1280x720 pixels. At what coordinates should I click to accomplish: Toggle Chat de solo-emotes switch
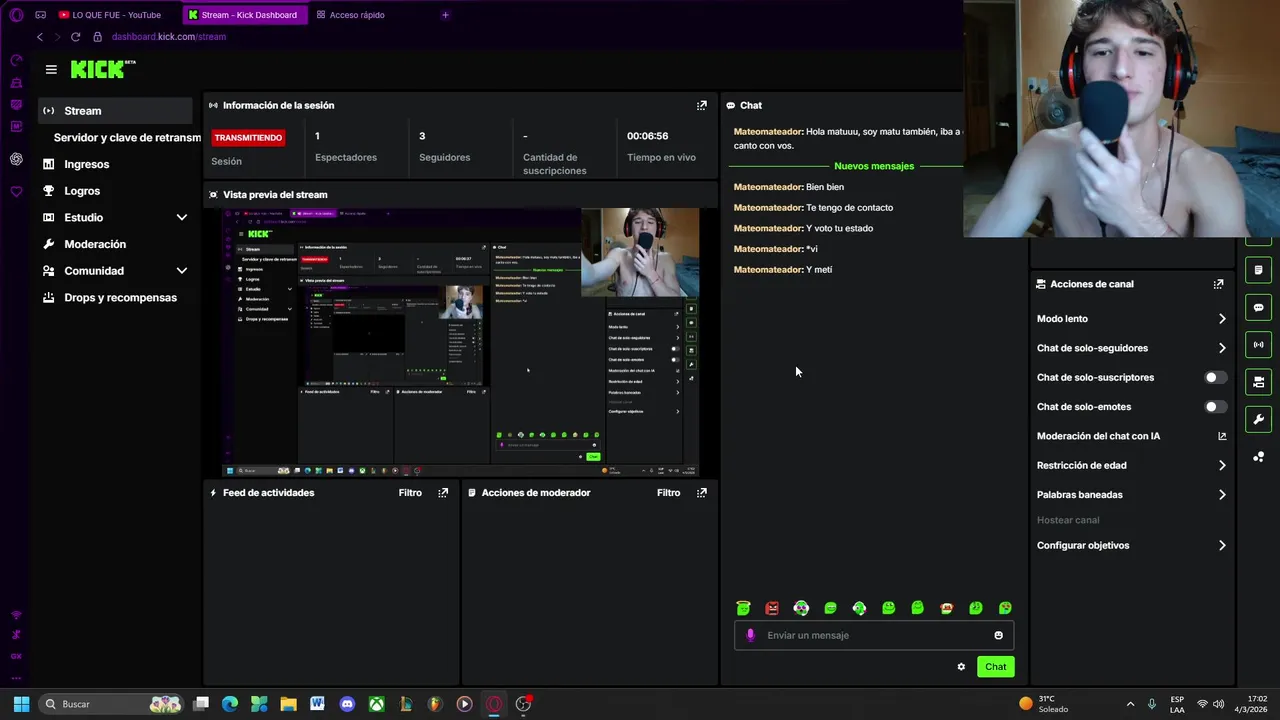tap(1215, 407)
